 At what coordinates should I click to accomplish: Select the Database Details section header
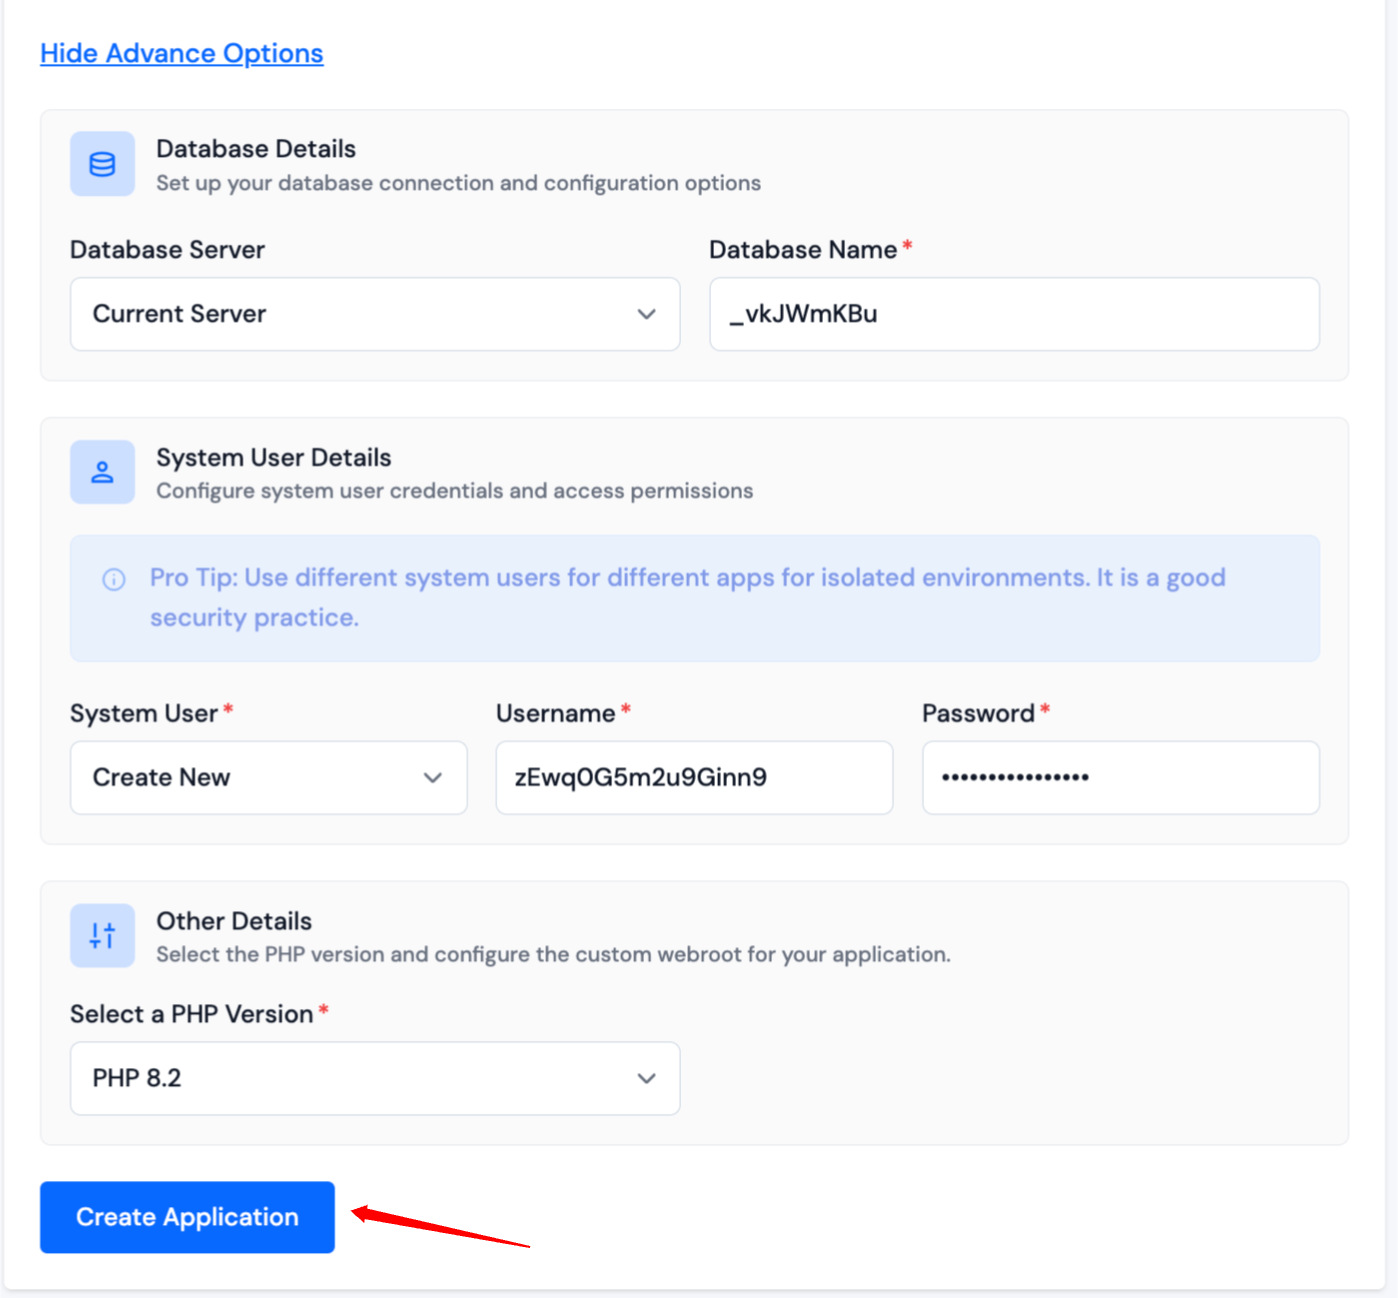click(255, 148)
